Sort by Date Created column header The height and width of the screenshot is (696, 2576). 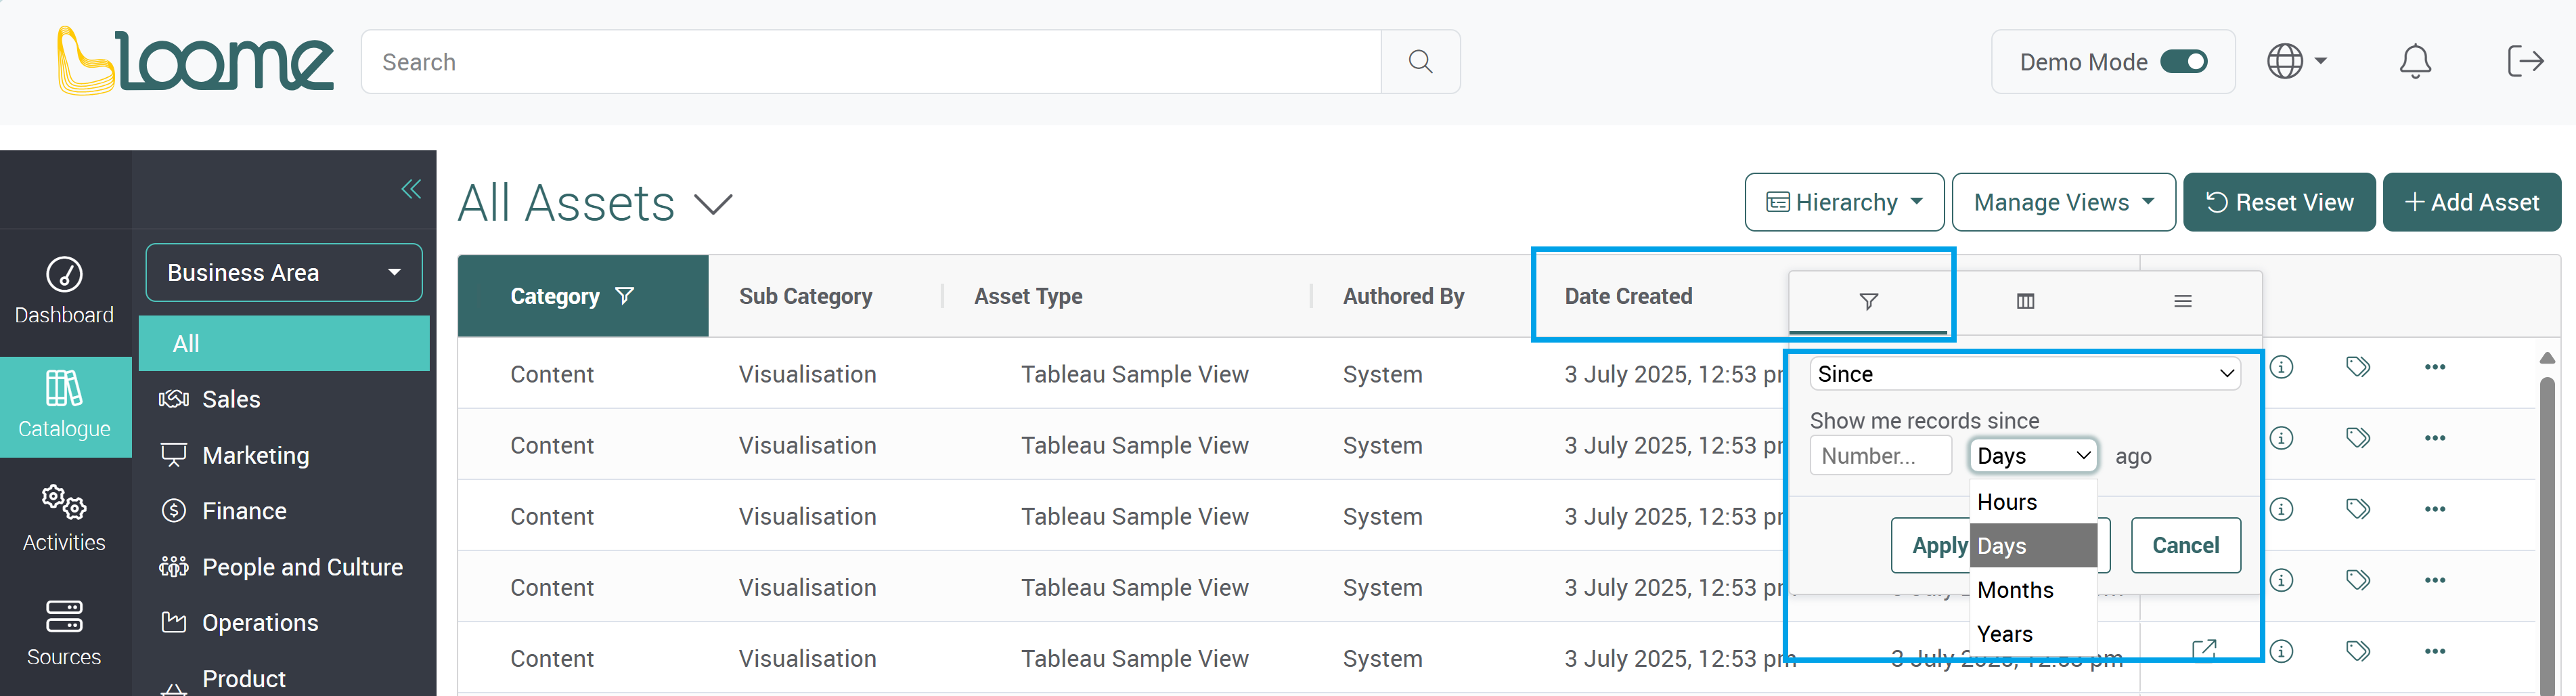pos(1628,296)
